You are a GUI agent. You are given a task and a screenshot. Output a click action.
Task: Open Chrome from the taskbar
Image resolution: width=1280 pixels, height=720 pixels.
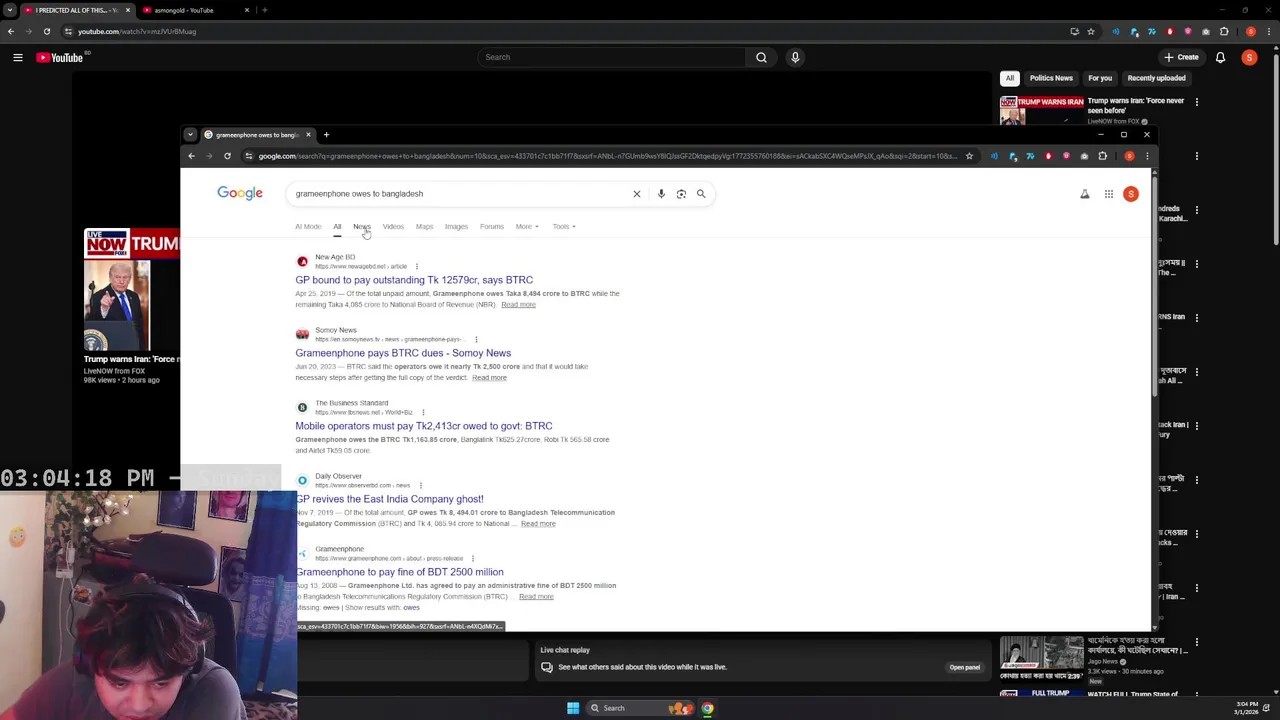(707, 708)
